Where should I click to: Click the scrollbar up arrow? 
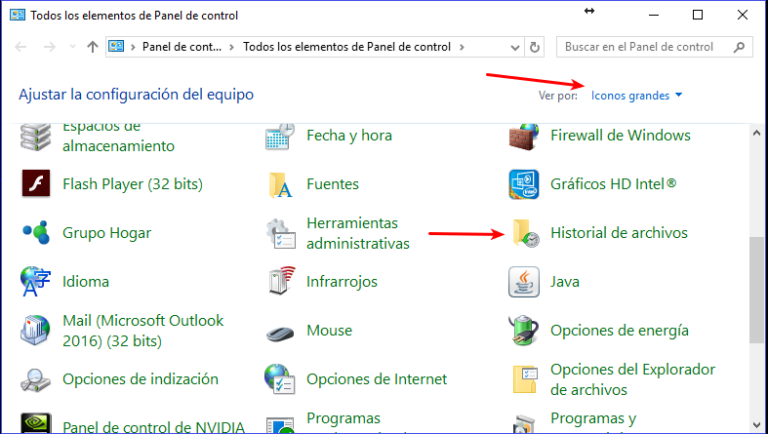757,133
